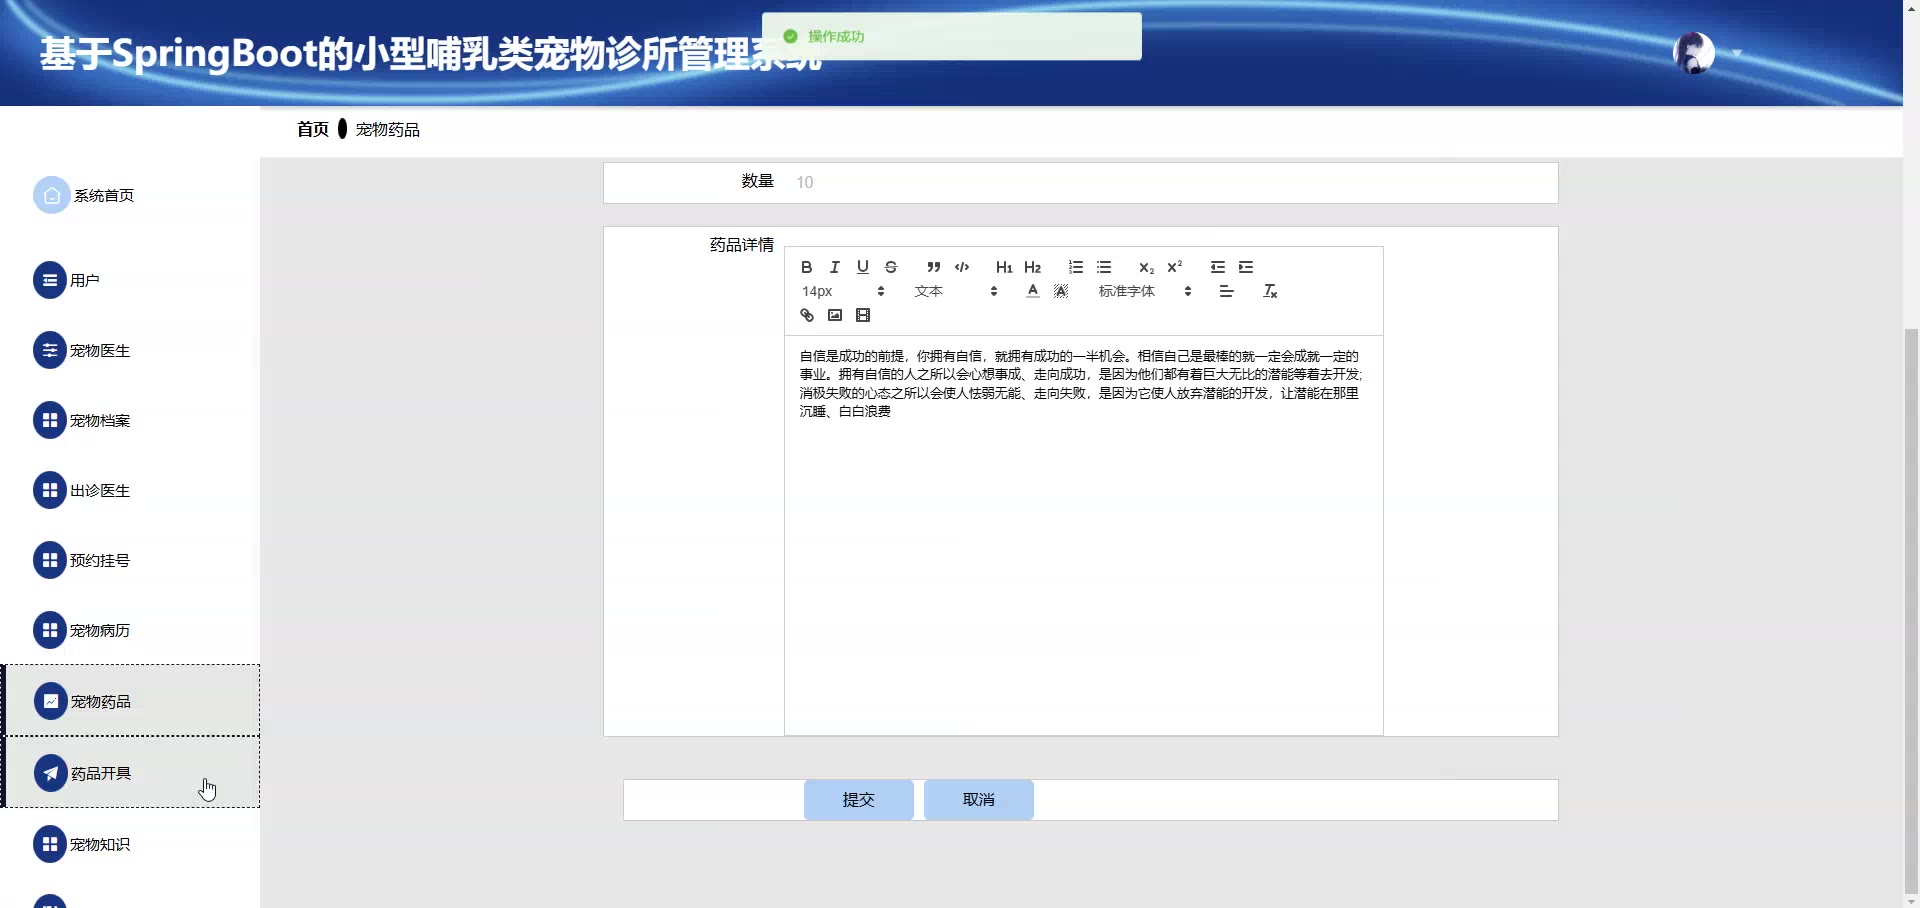Insert a code block
Screen dimensions: 1920x908
962,267
